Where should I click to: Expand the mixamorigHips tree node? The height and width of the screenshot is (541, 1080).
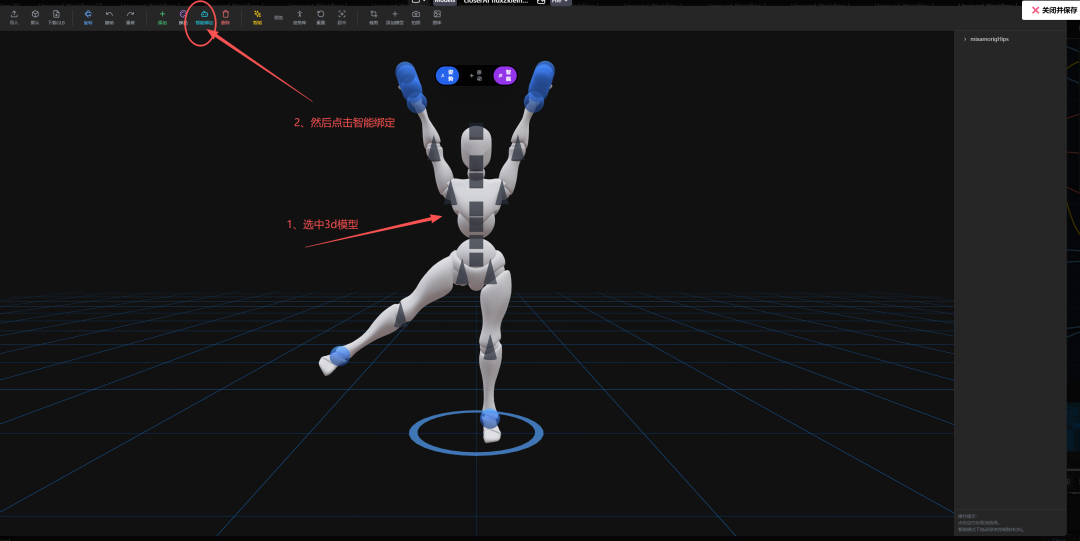coord(965,39)
